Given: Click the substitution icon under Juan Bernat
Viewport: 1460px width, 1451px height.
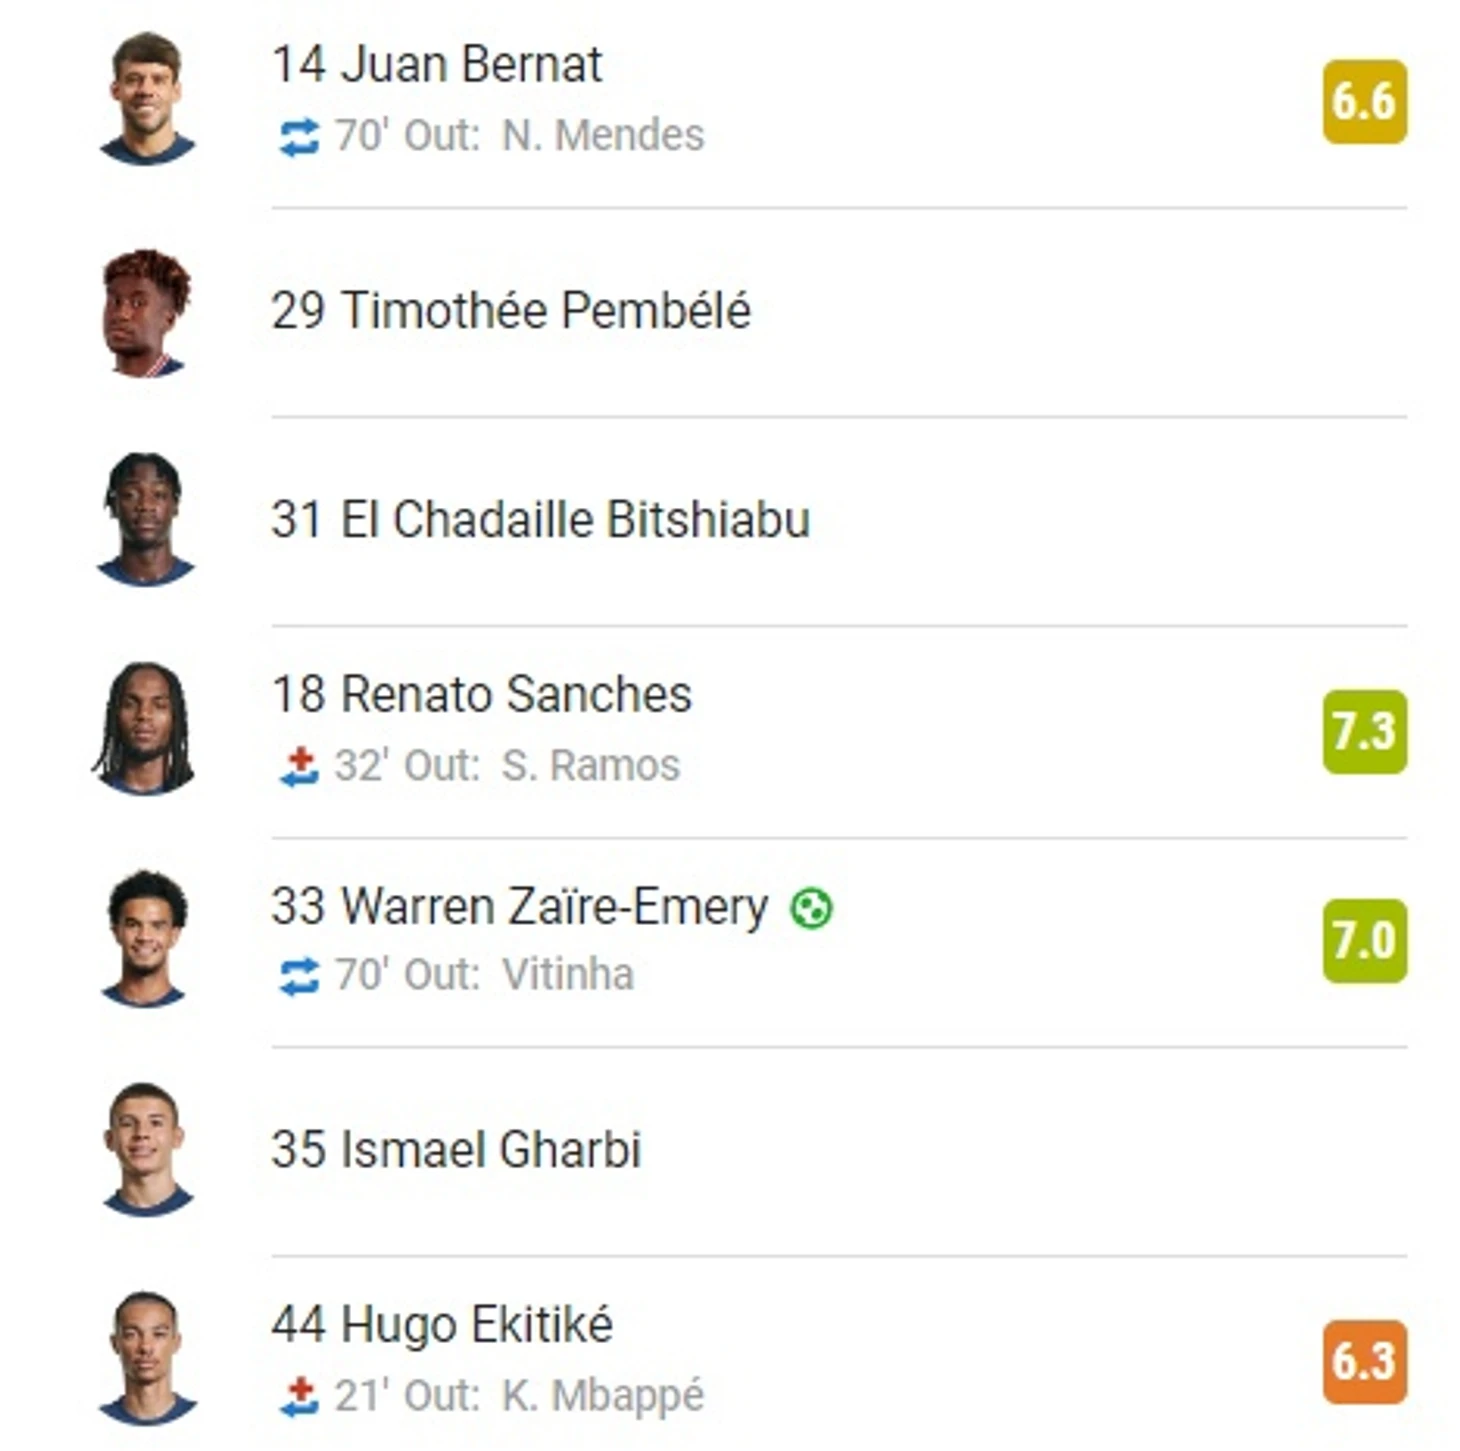Looking at the screenshot, I should coord(299,137).
